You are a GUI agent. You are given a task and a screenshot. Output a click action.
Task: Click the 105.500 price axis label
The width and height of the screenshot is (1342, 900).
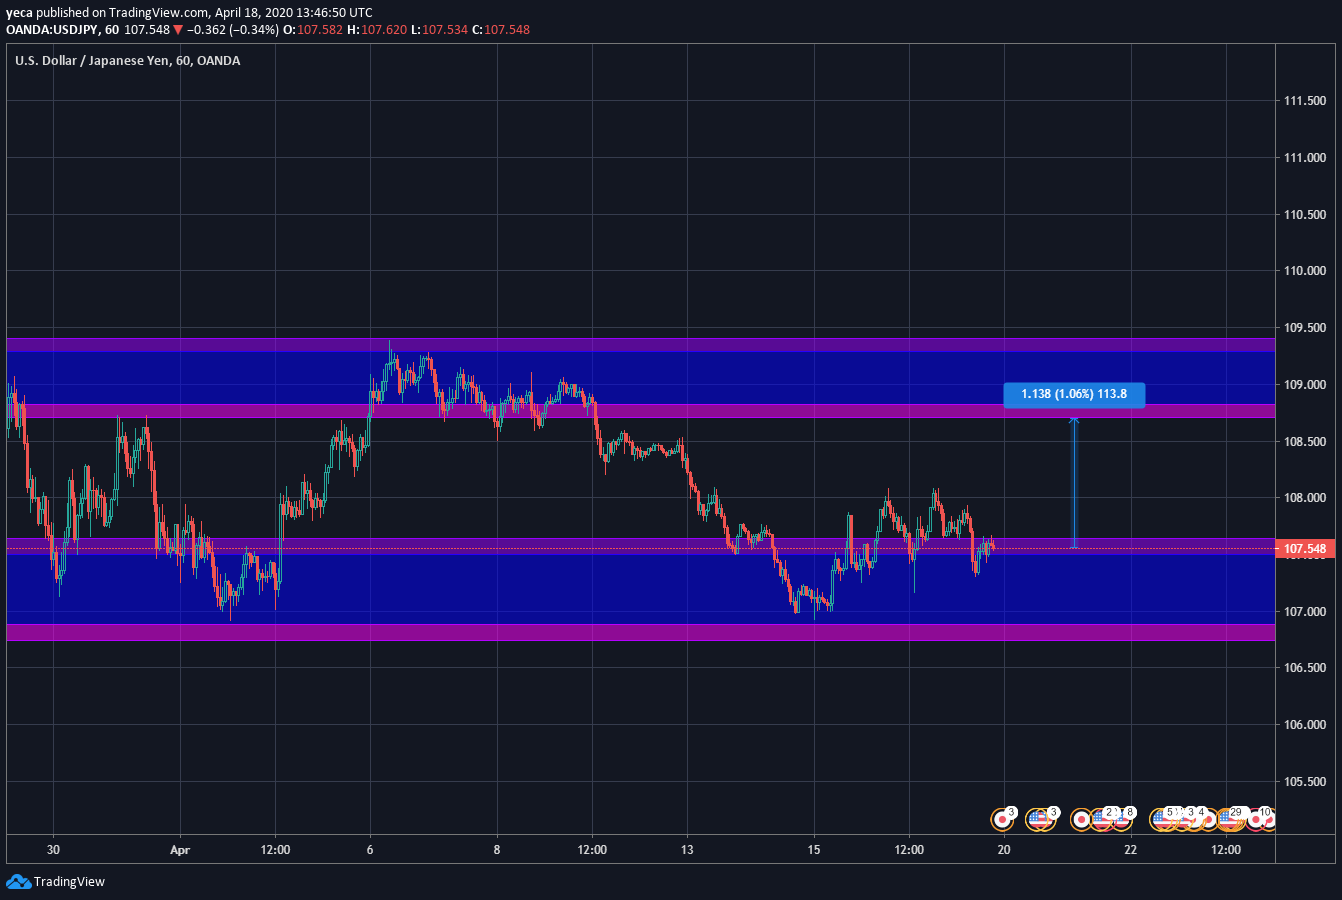tap(1305, 782)
